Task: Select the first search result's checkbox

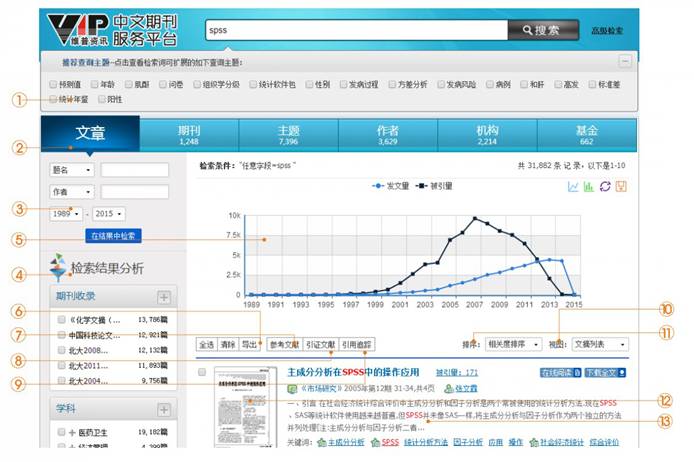Action: click(202, 372)
